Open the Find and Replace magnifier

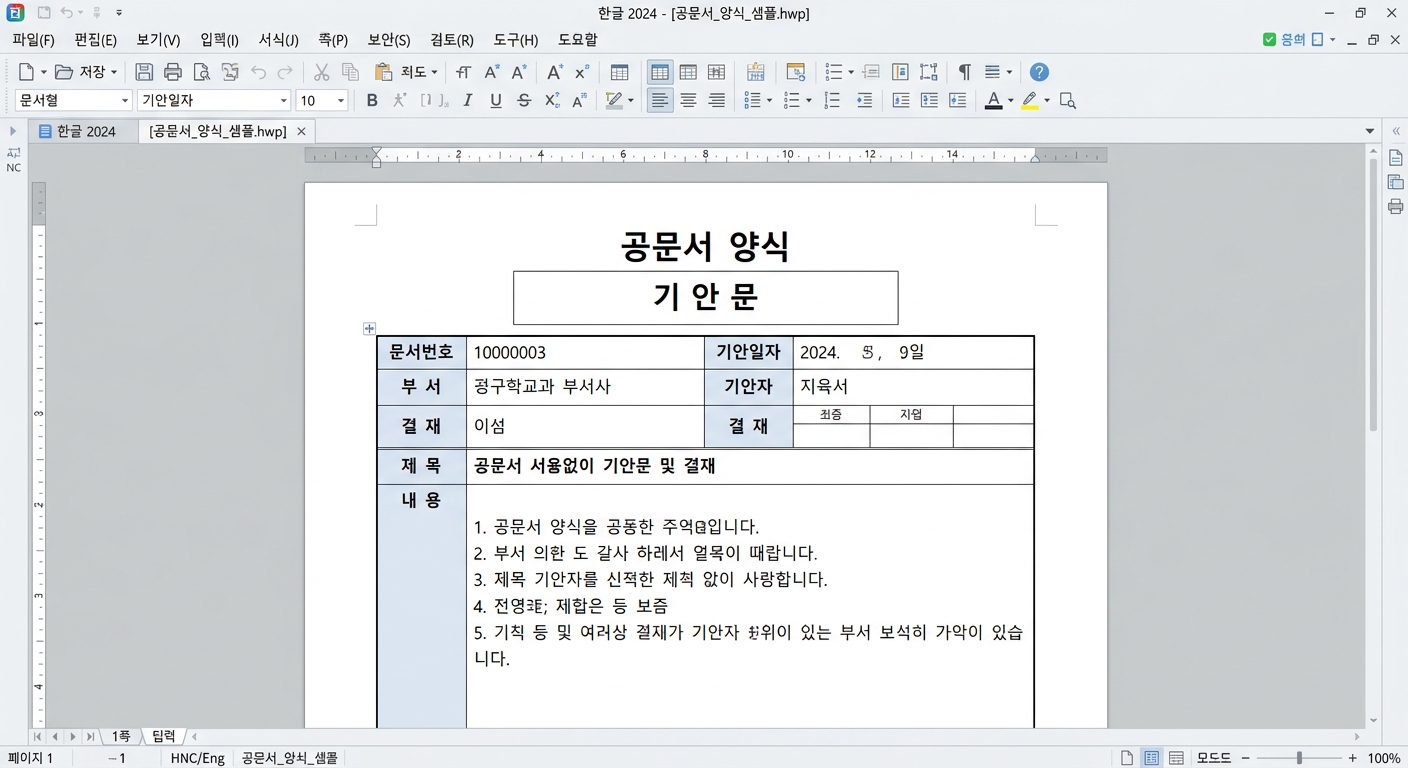point(1067,100)
